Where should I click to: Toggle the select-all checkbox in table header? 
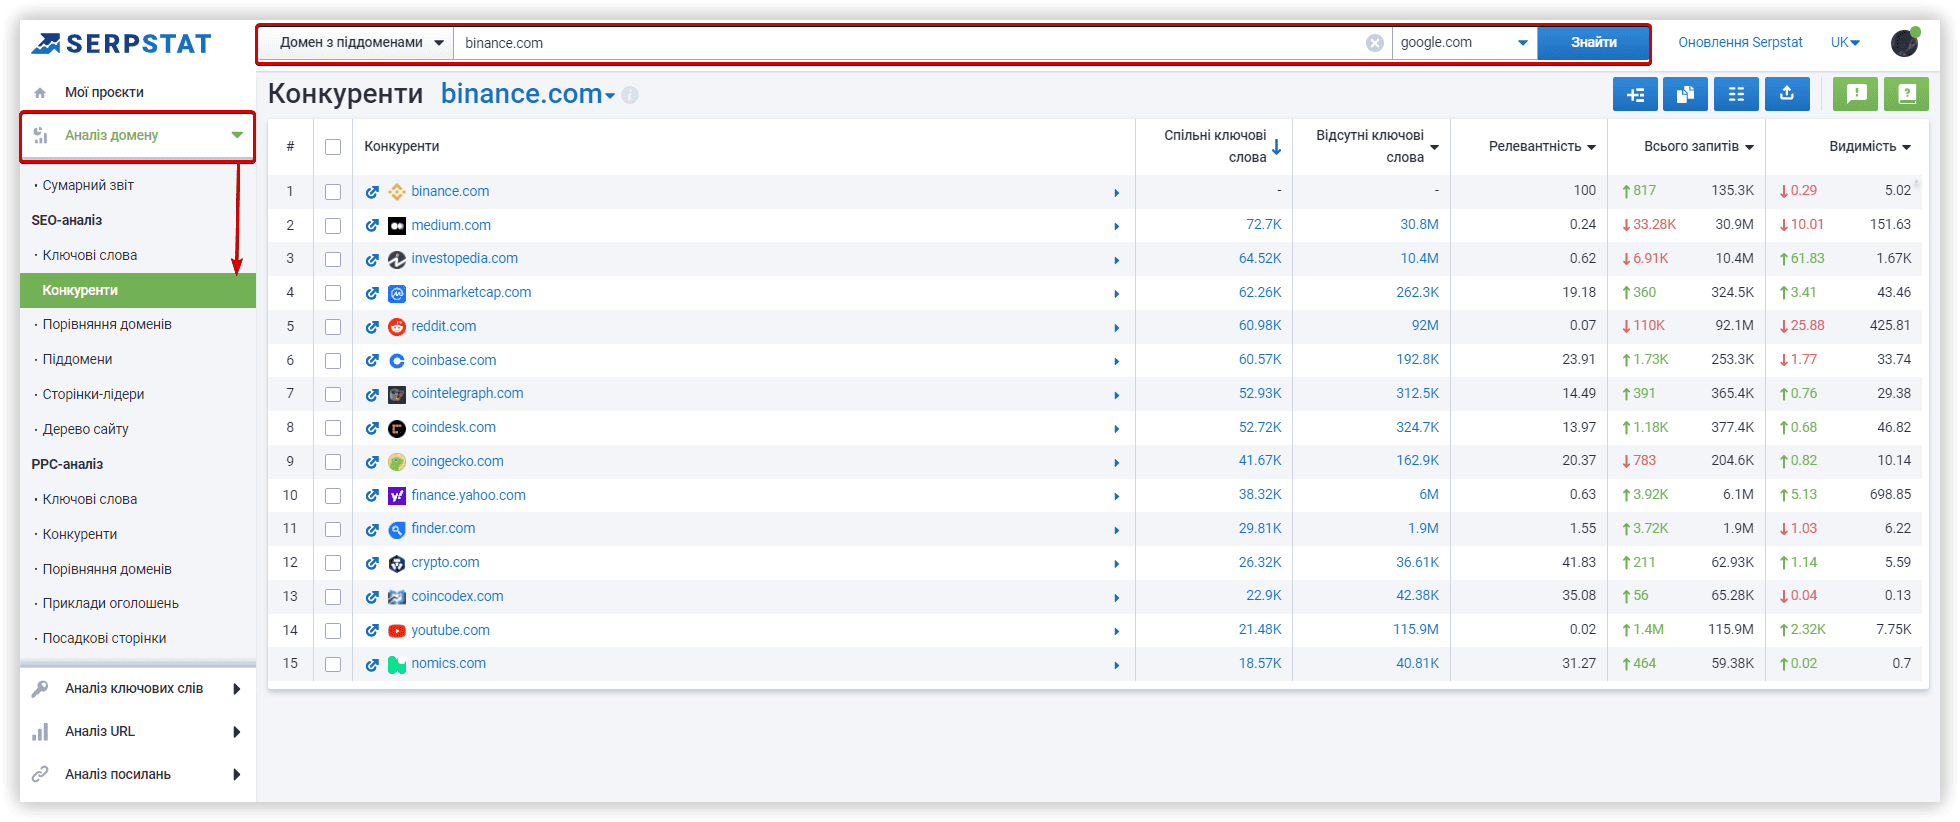tap(333, 147)
